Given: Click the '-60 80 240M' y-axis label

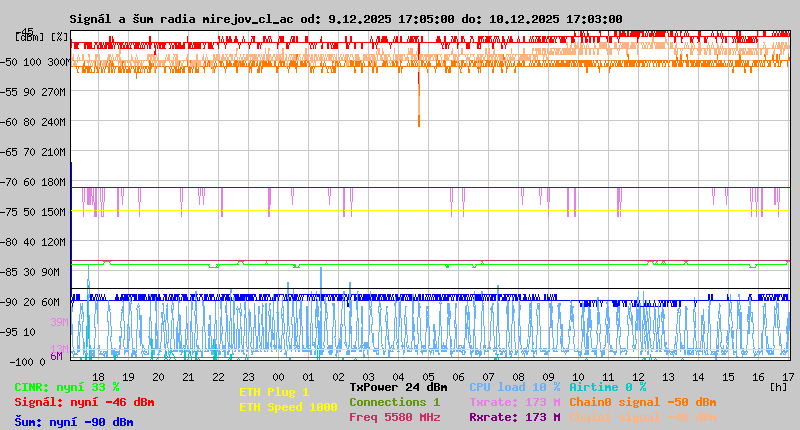Looking at the screenshot, I should (33, 122).
